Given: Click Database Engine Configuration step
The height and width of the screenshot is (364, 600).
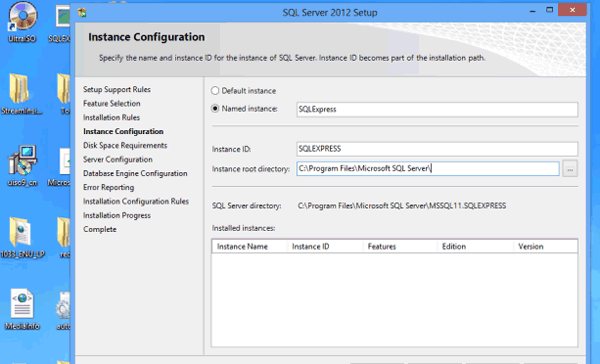Looking at the screenshot, I should 135,173.
